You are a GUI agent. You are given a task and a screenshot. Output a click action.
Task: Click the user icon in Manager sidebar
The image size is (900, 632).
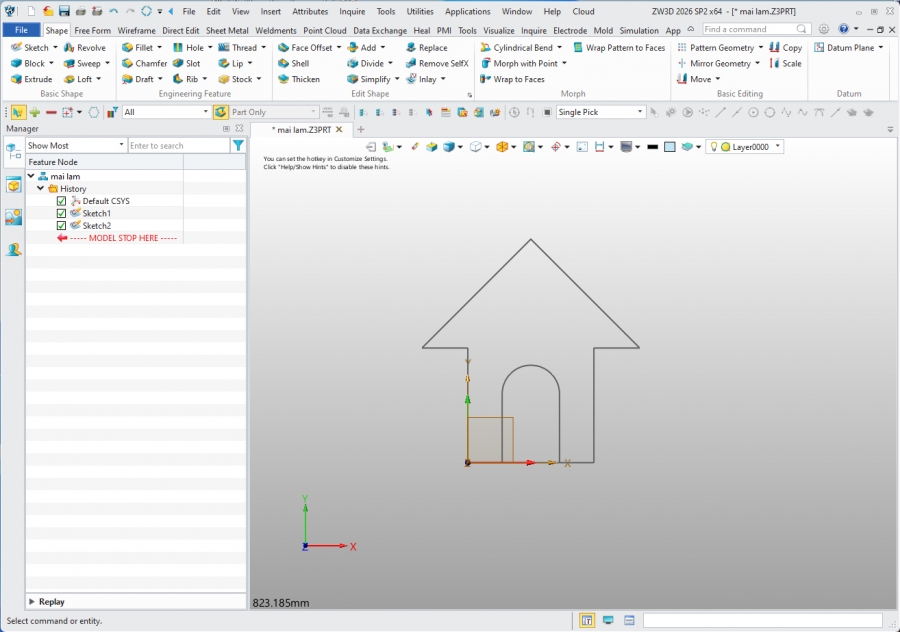pyautogui.click(x=14, y=250)
